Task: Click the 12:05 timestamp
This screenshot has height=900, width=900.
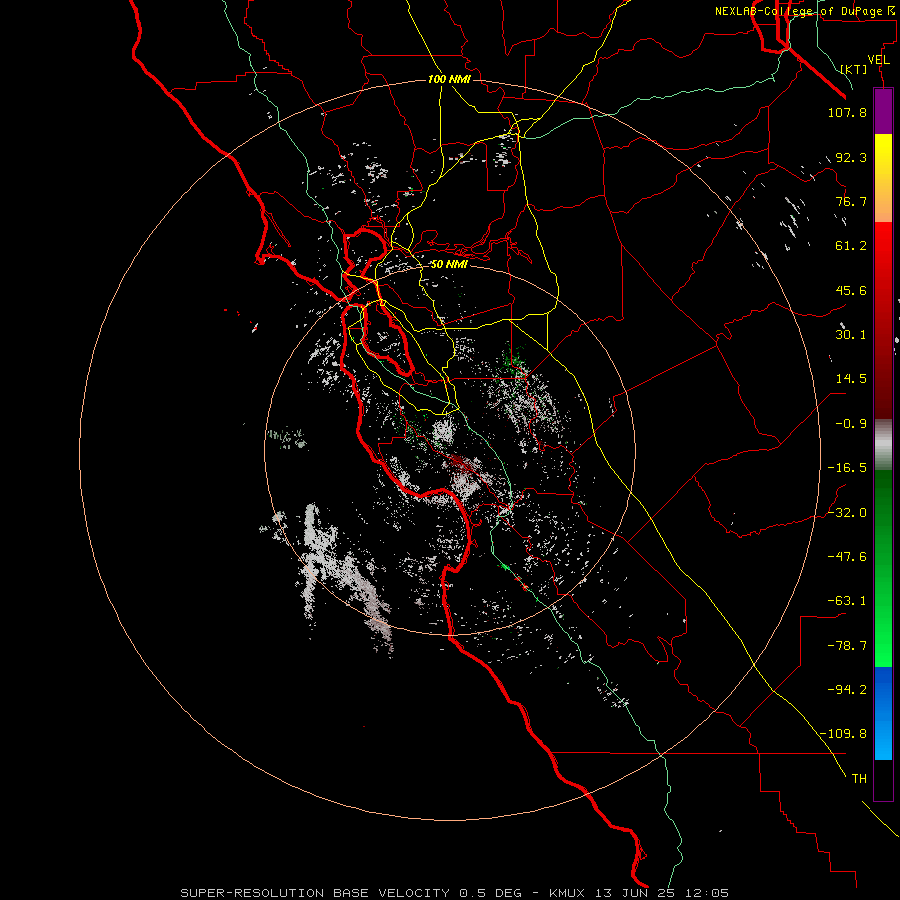Action: [x=707, y=893]
